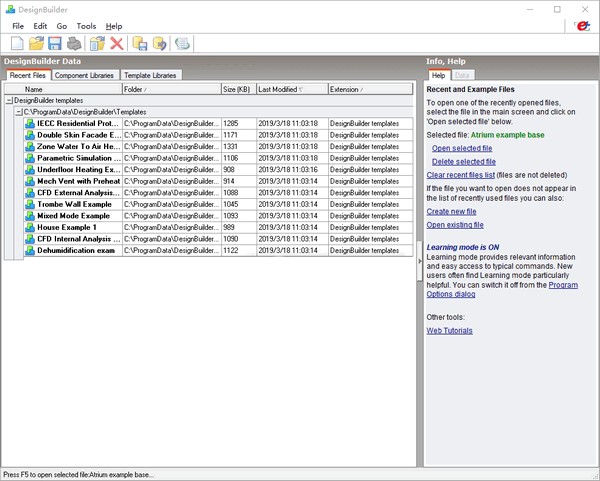600x481 pixels.
Task: Click the red X delete icon
Action: pos(117,43)
